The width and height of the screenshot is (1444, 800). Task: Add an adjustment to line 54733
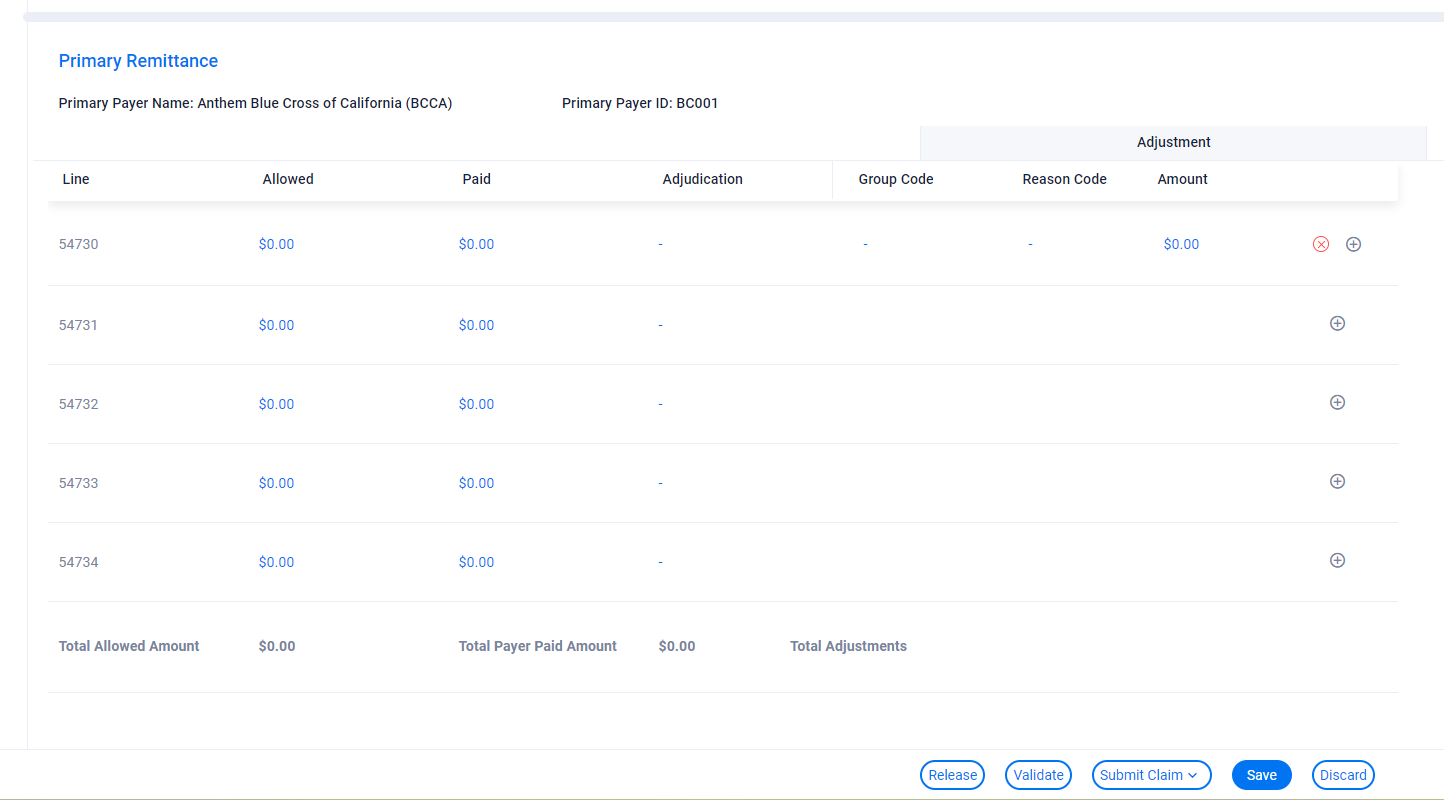[x=1337, y=481]
